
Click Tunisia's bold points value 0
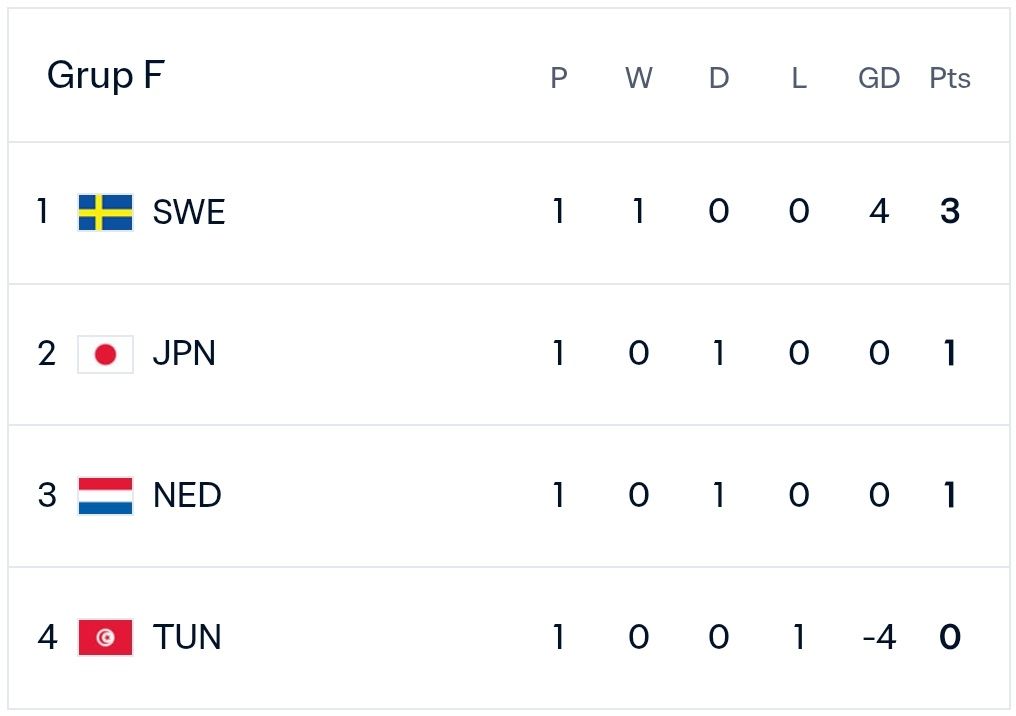(950, 637)
